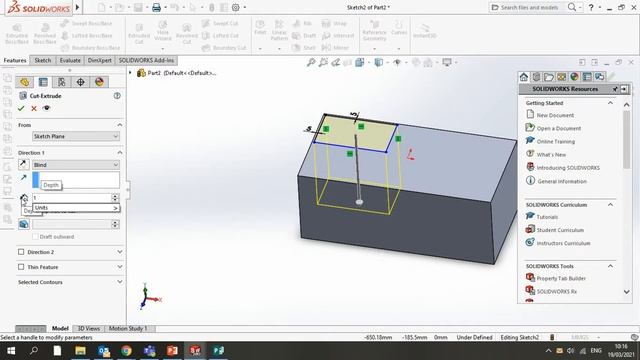640x360 pixels.
Task: Open the Reference Geometry tool
Action: (x=374, y=30)
